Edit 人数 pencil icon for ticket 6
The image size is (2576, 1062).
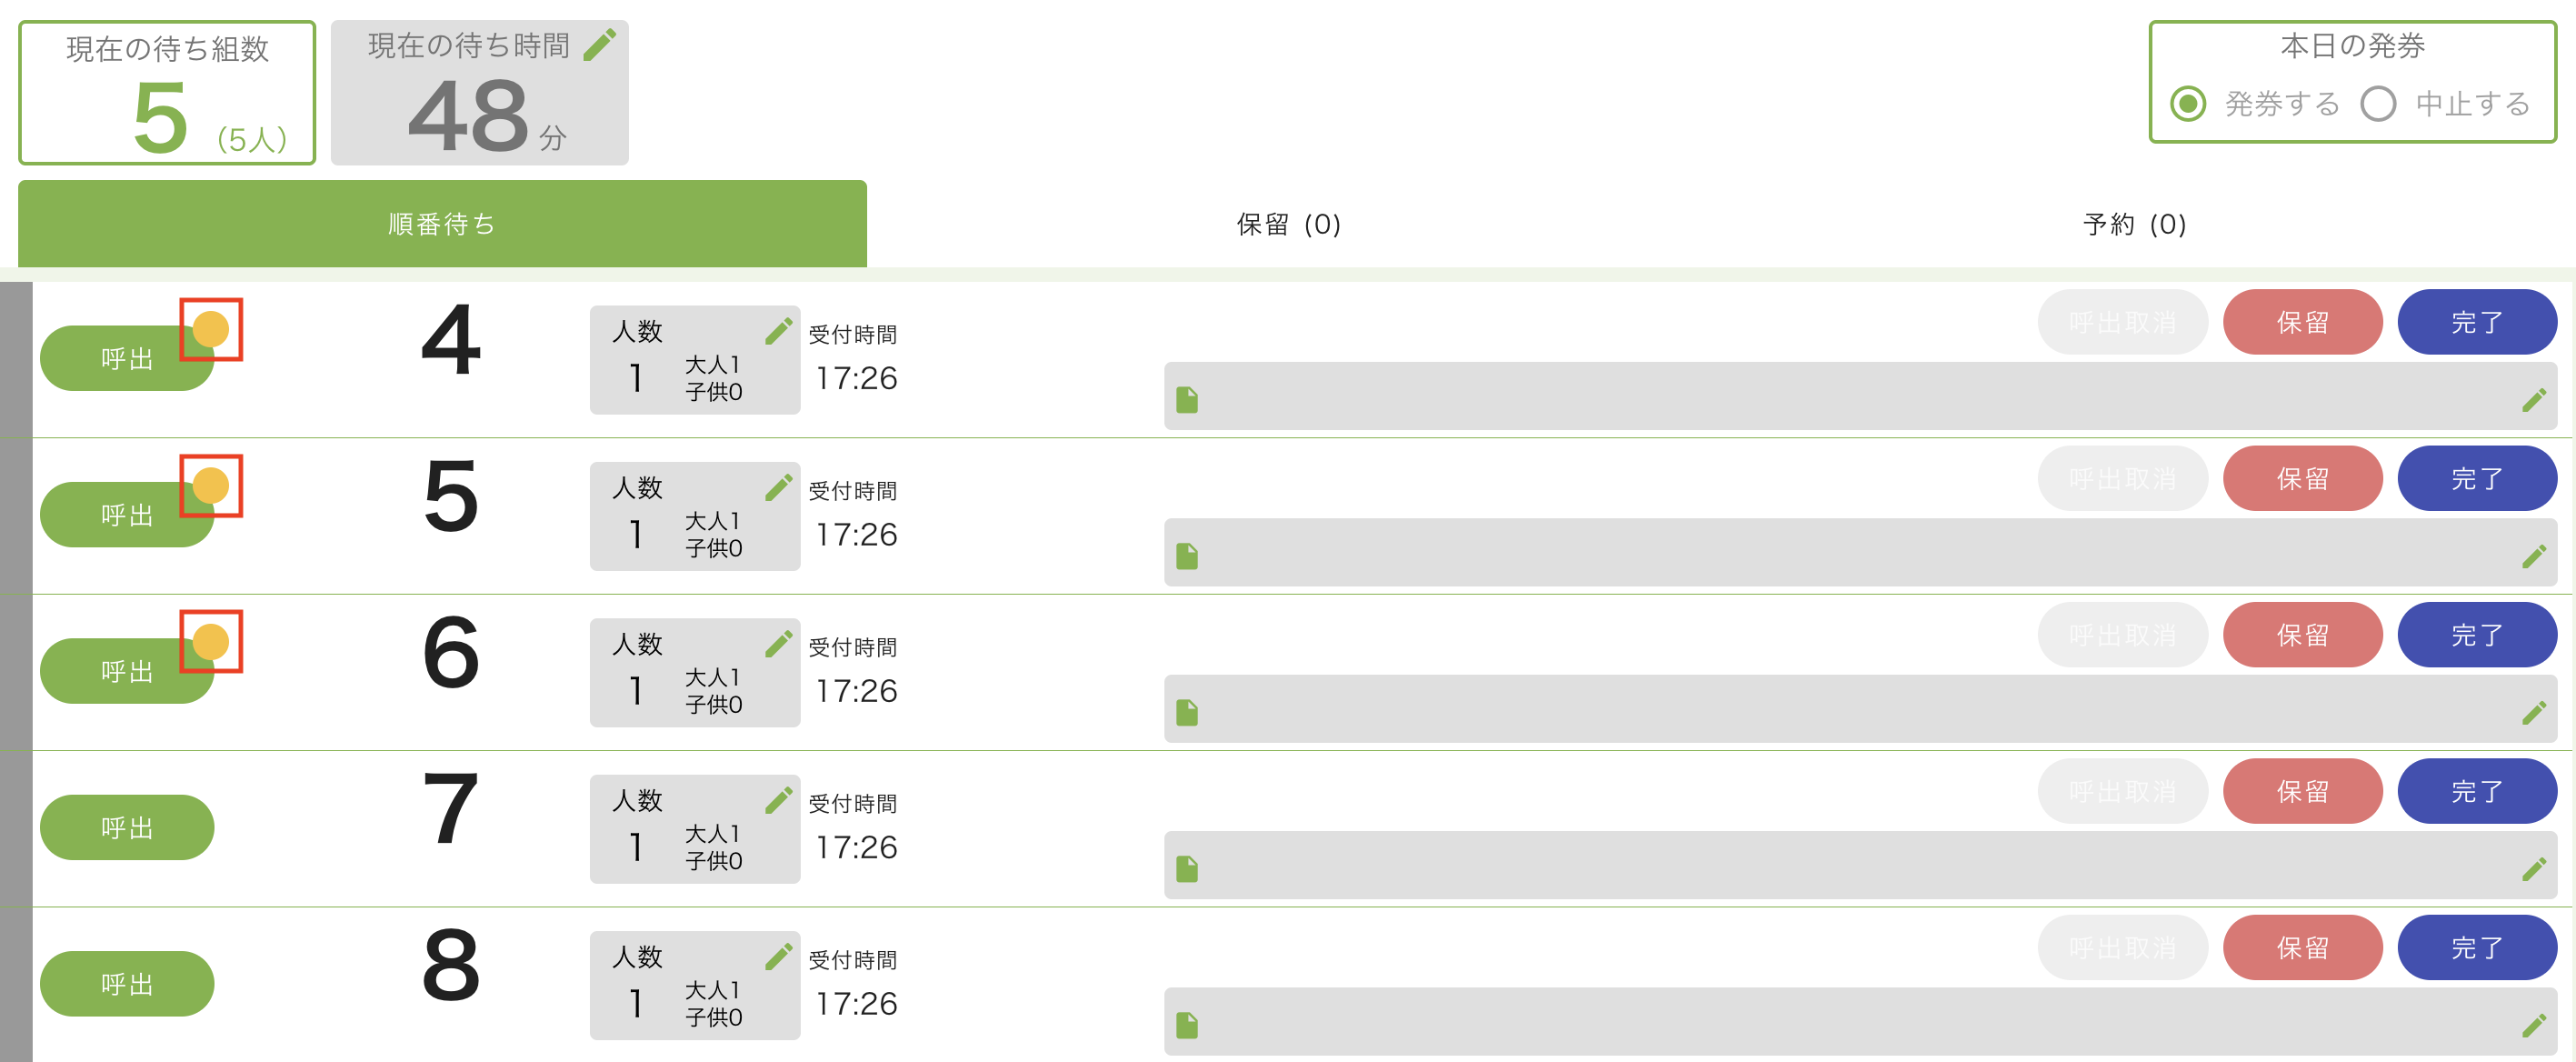point(778,644)
